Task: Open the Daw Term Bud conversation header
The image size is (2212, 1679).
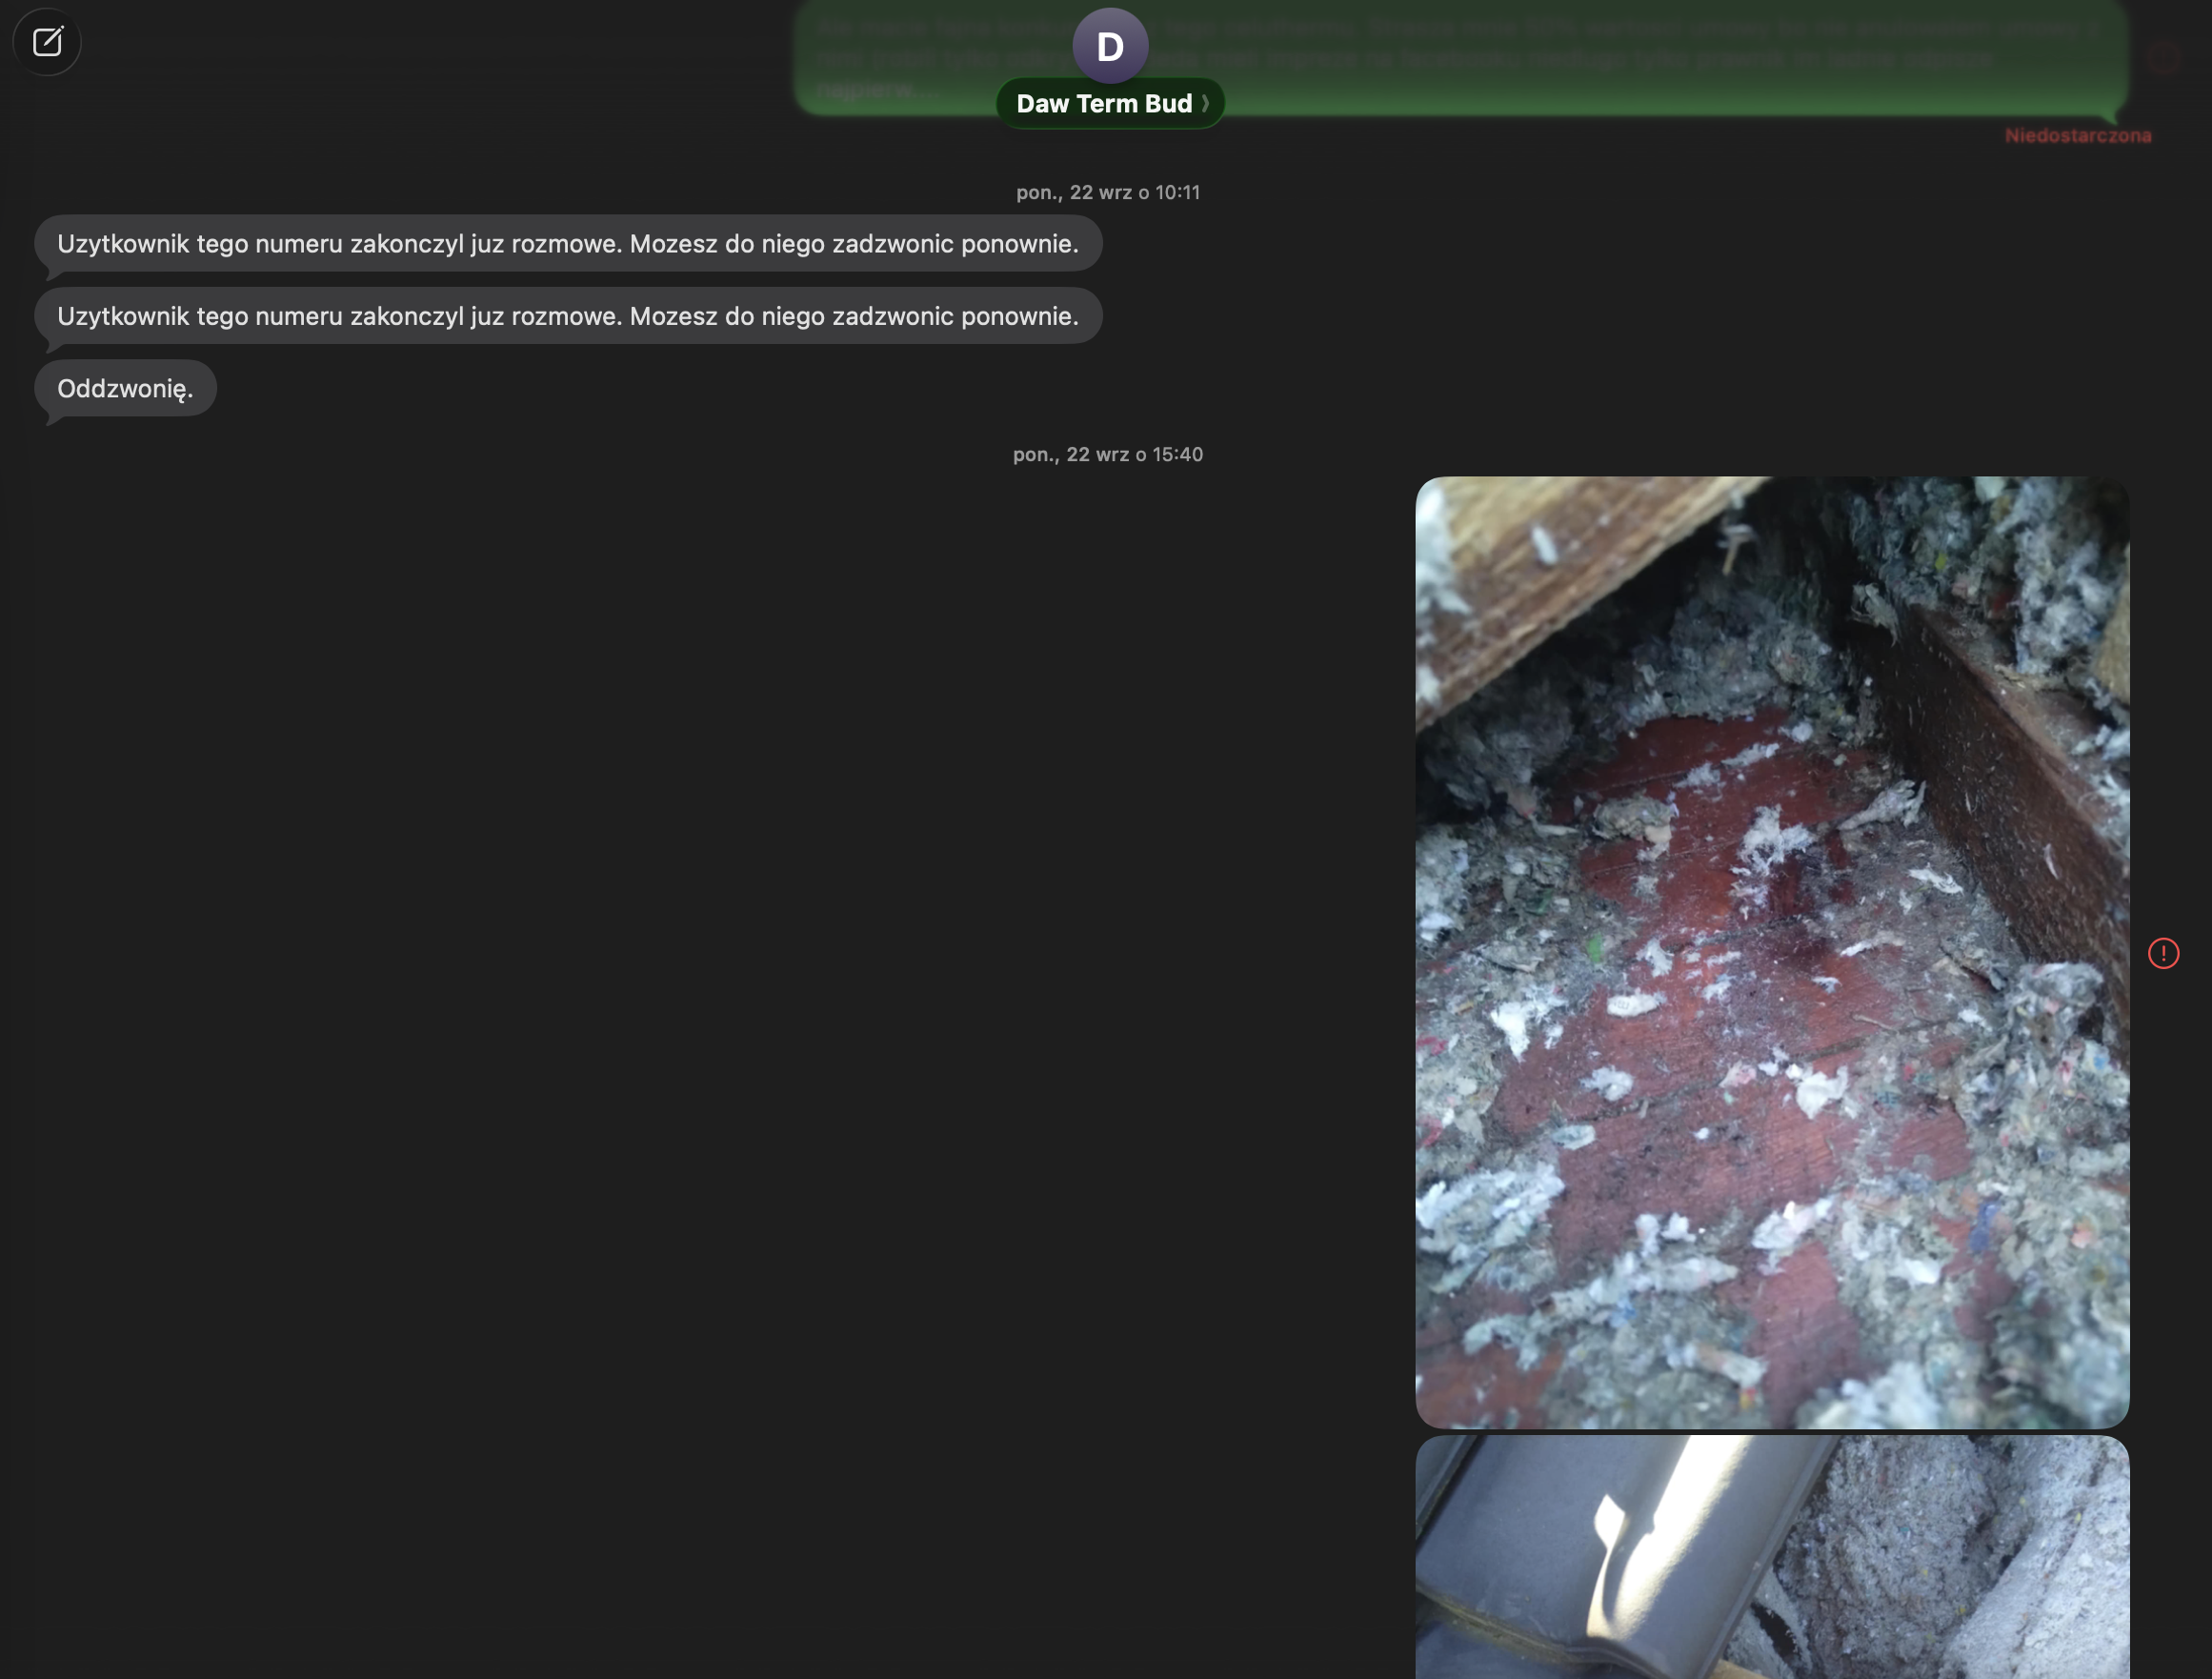Action: point(1103,103)
